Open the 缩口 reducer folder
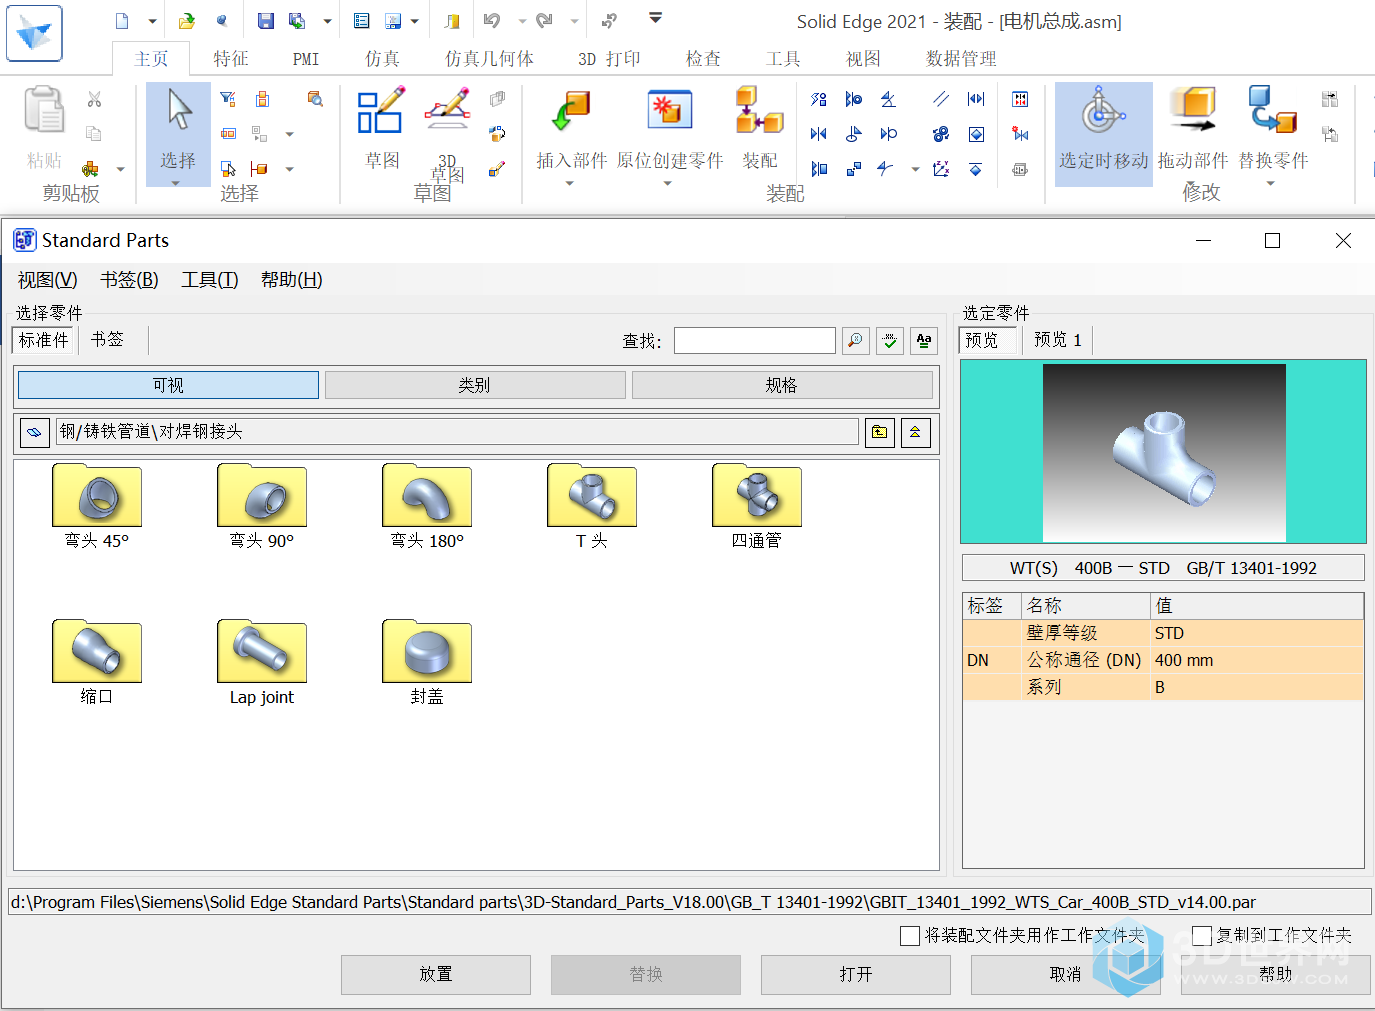 [x=97, y=662]
